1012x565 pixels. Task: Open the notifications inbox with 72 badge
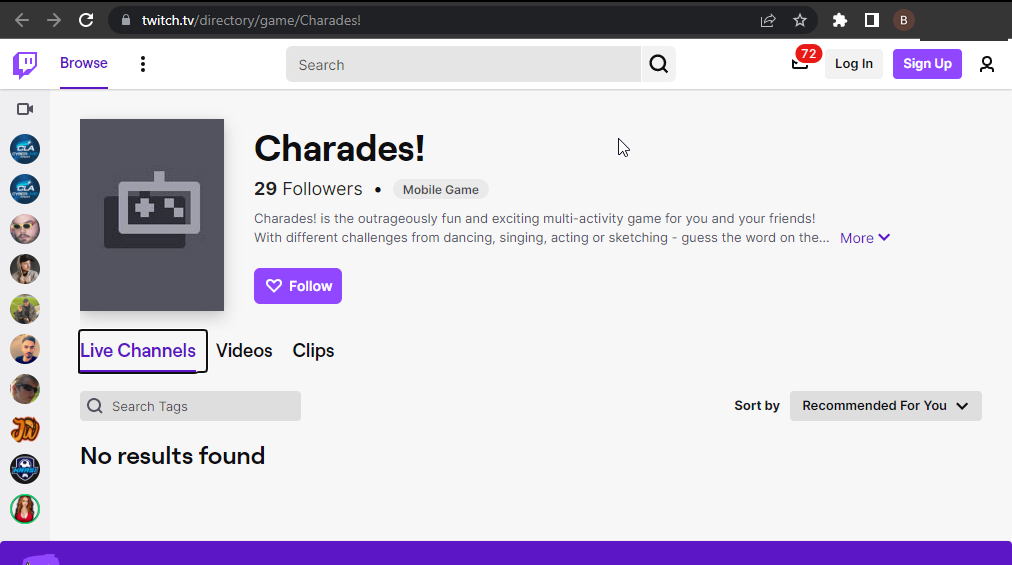(x=800, y=63)
